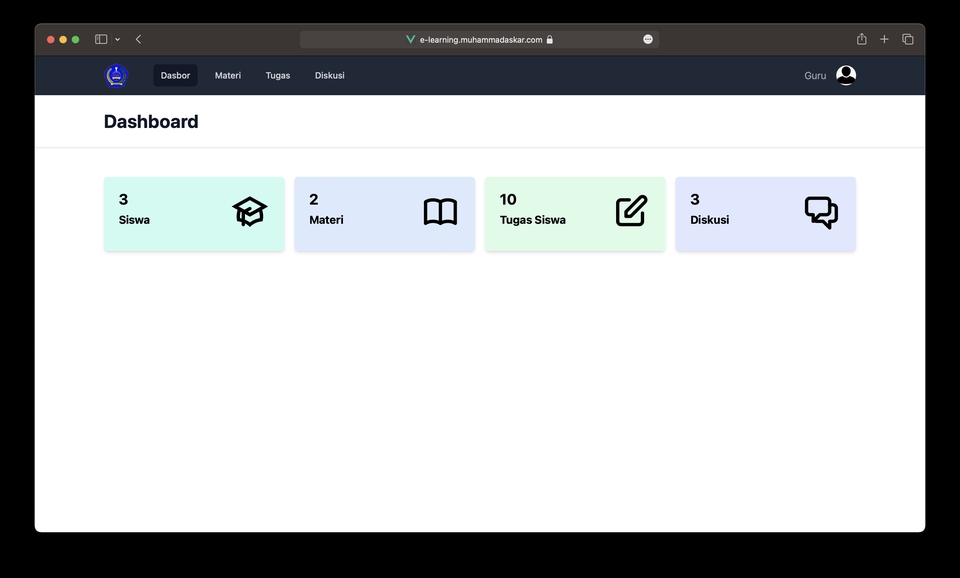Select the pencil icon on Tugas Siswa card

coord(630,211)
